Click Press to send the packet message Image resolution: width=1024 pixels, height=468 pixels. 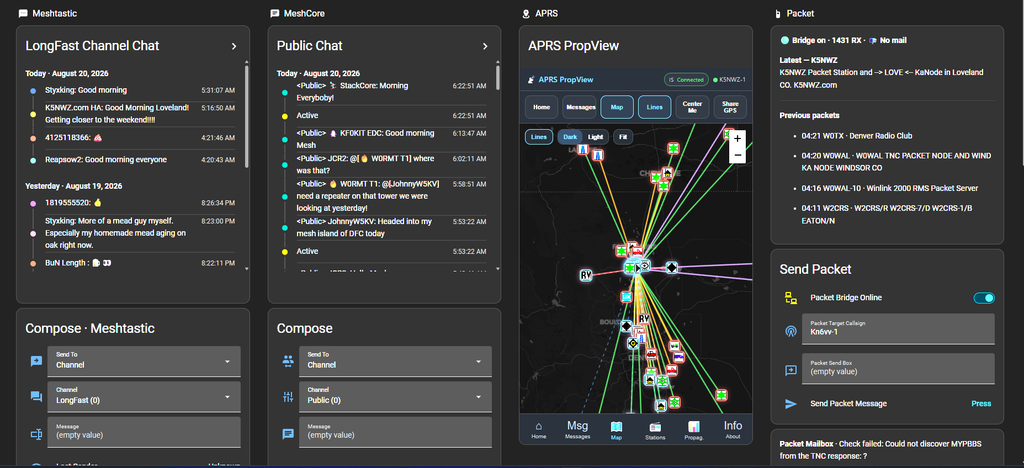coord(981,404)
